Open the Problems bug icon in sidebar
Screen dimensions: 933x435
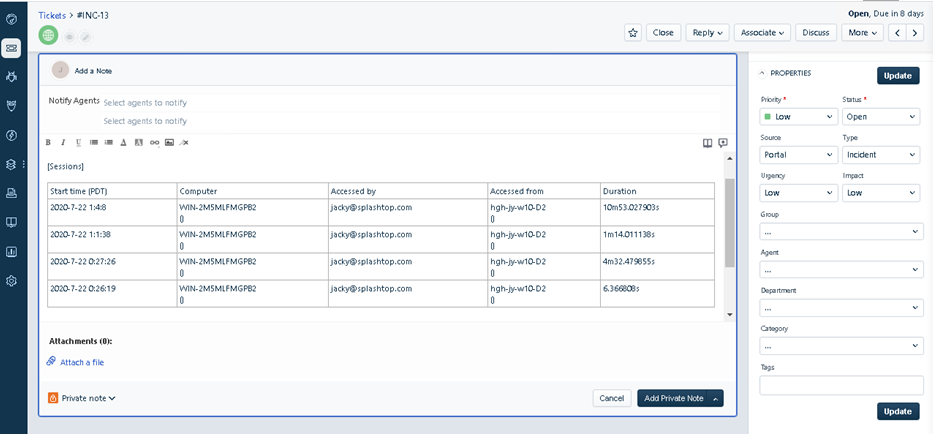coord(11,77)
